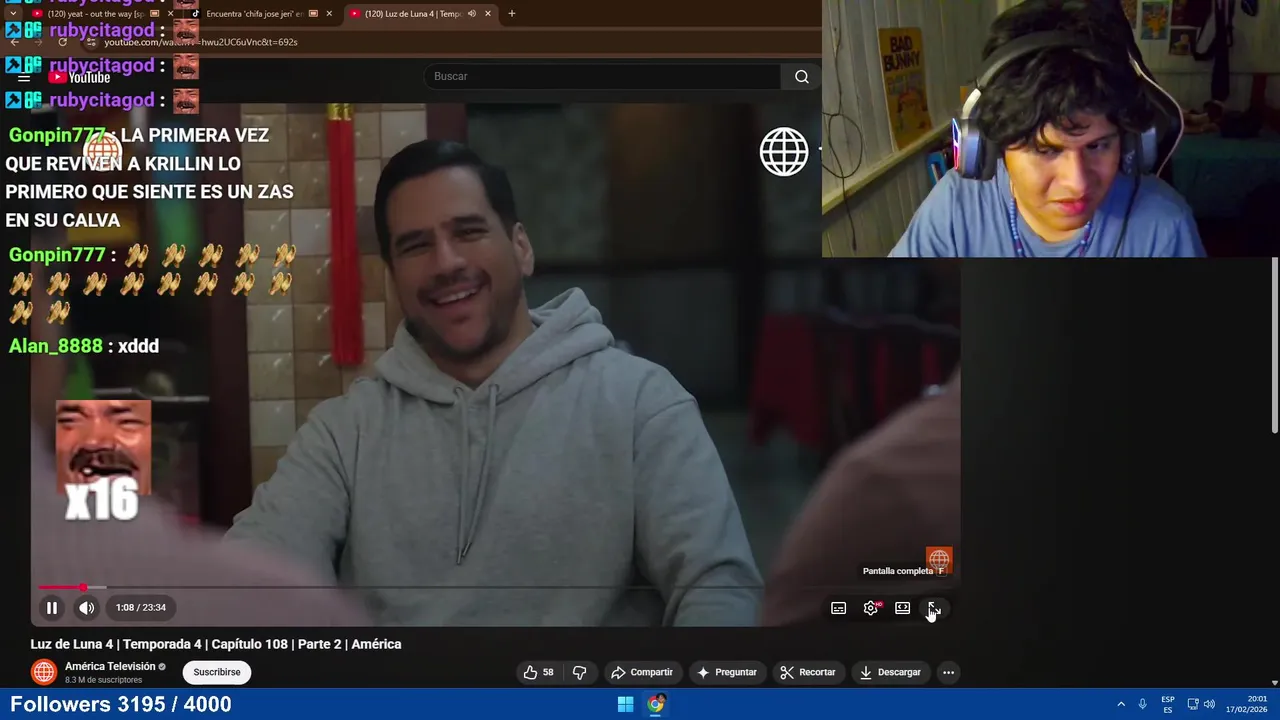Click the scrollbar down arrow
This screenshot has height=720, width=1280.
(x=1275, y=682)
